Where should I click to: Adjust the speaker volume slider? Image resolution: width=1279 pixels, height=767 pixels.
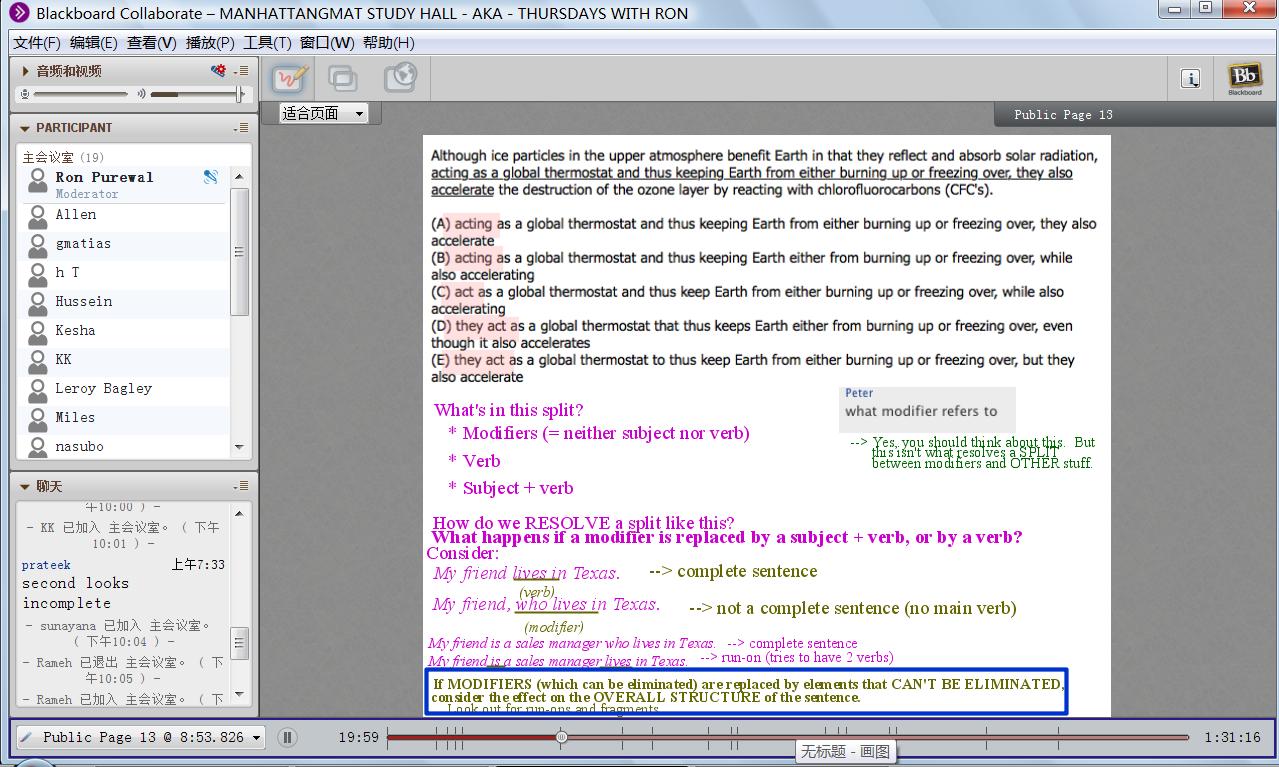[x=197, y=94]
